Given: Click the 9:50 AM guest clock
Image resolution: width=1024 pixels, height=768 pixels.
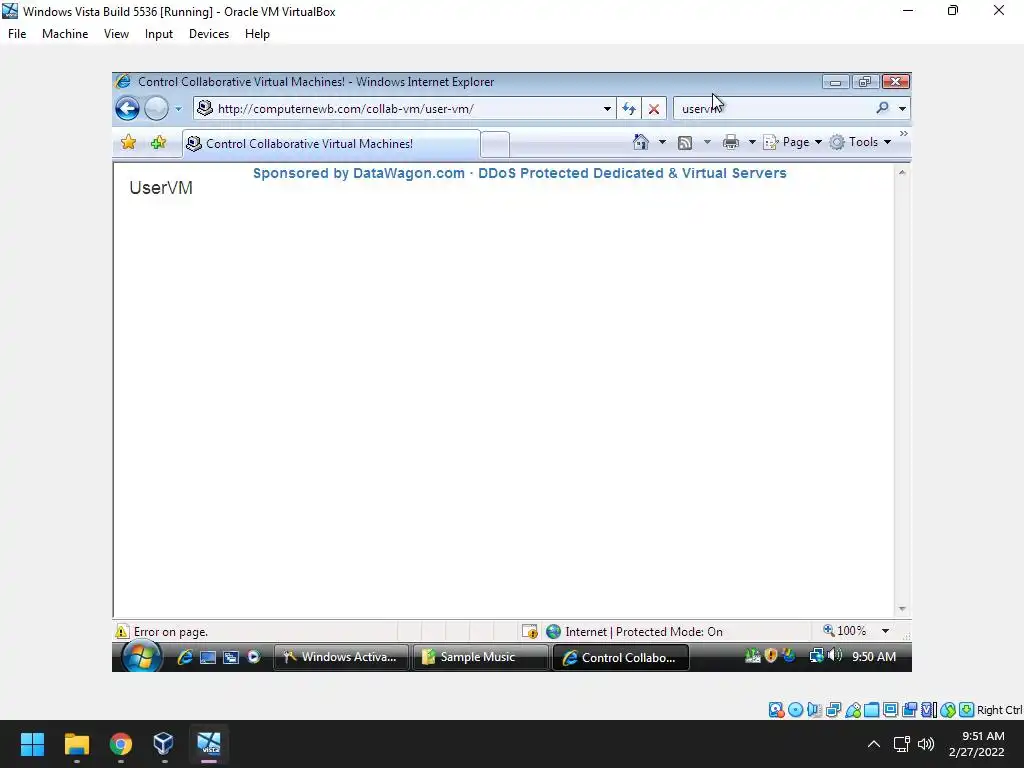Looking at the screenshot, I should tap(874, 656).
